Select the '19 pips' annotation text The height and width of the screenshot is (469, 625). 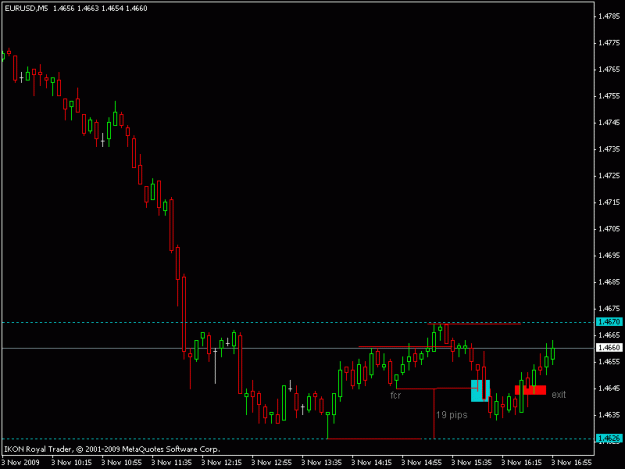click(452, 415)
